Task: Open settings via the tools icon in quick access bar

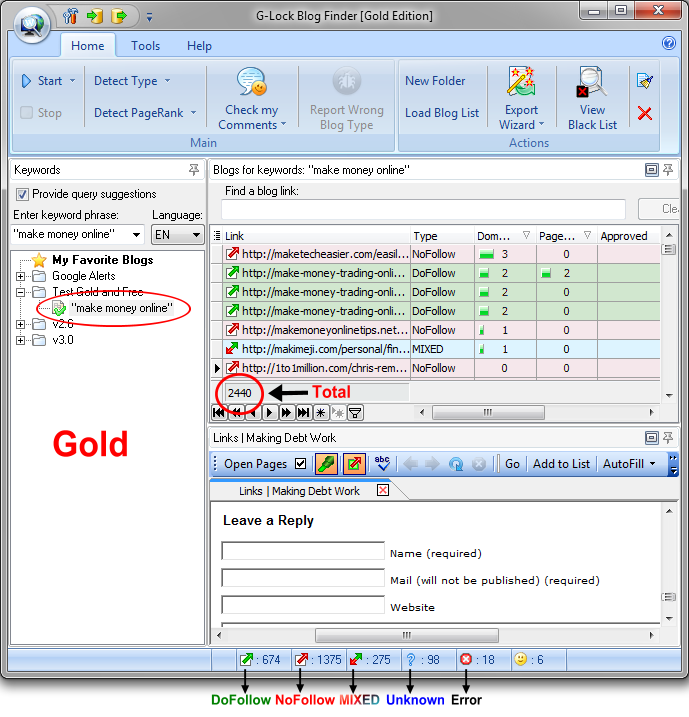Action: 70,16
